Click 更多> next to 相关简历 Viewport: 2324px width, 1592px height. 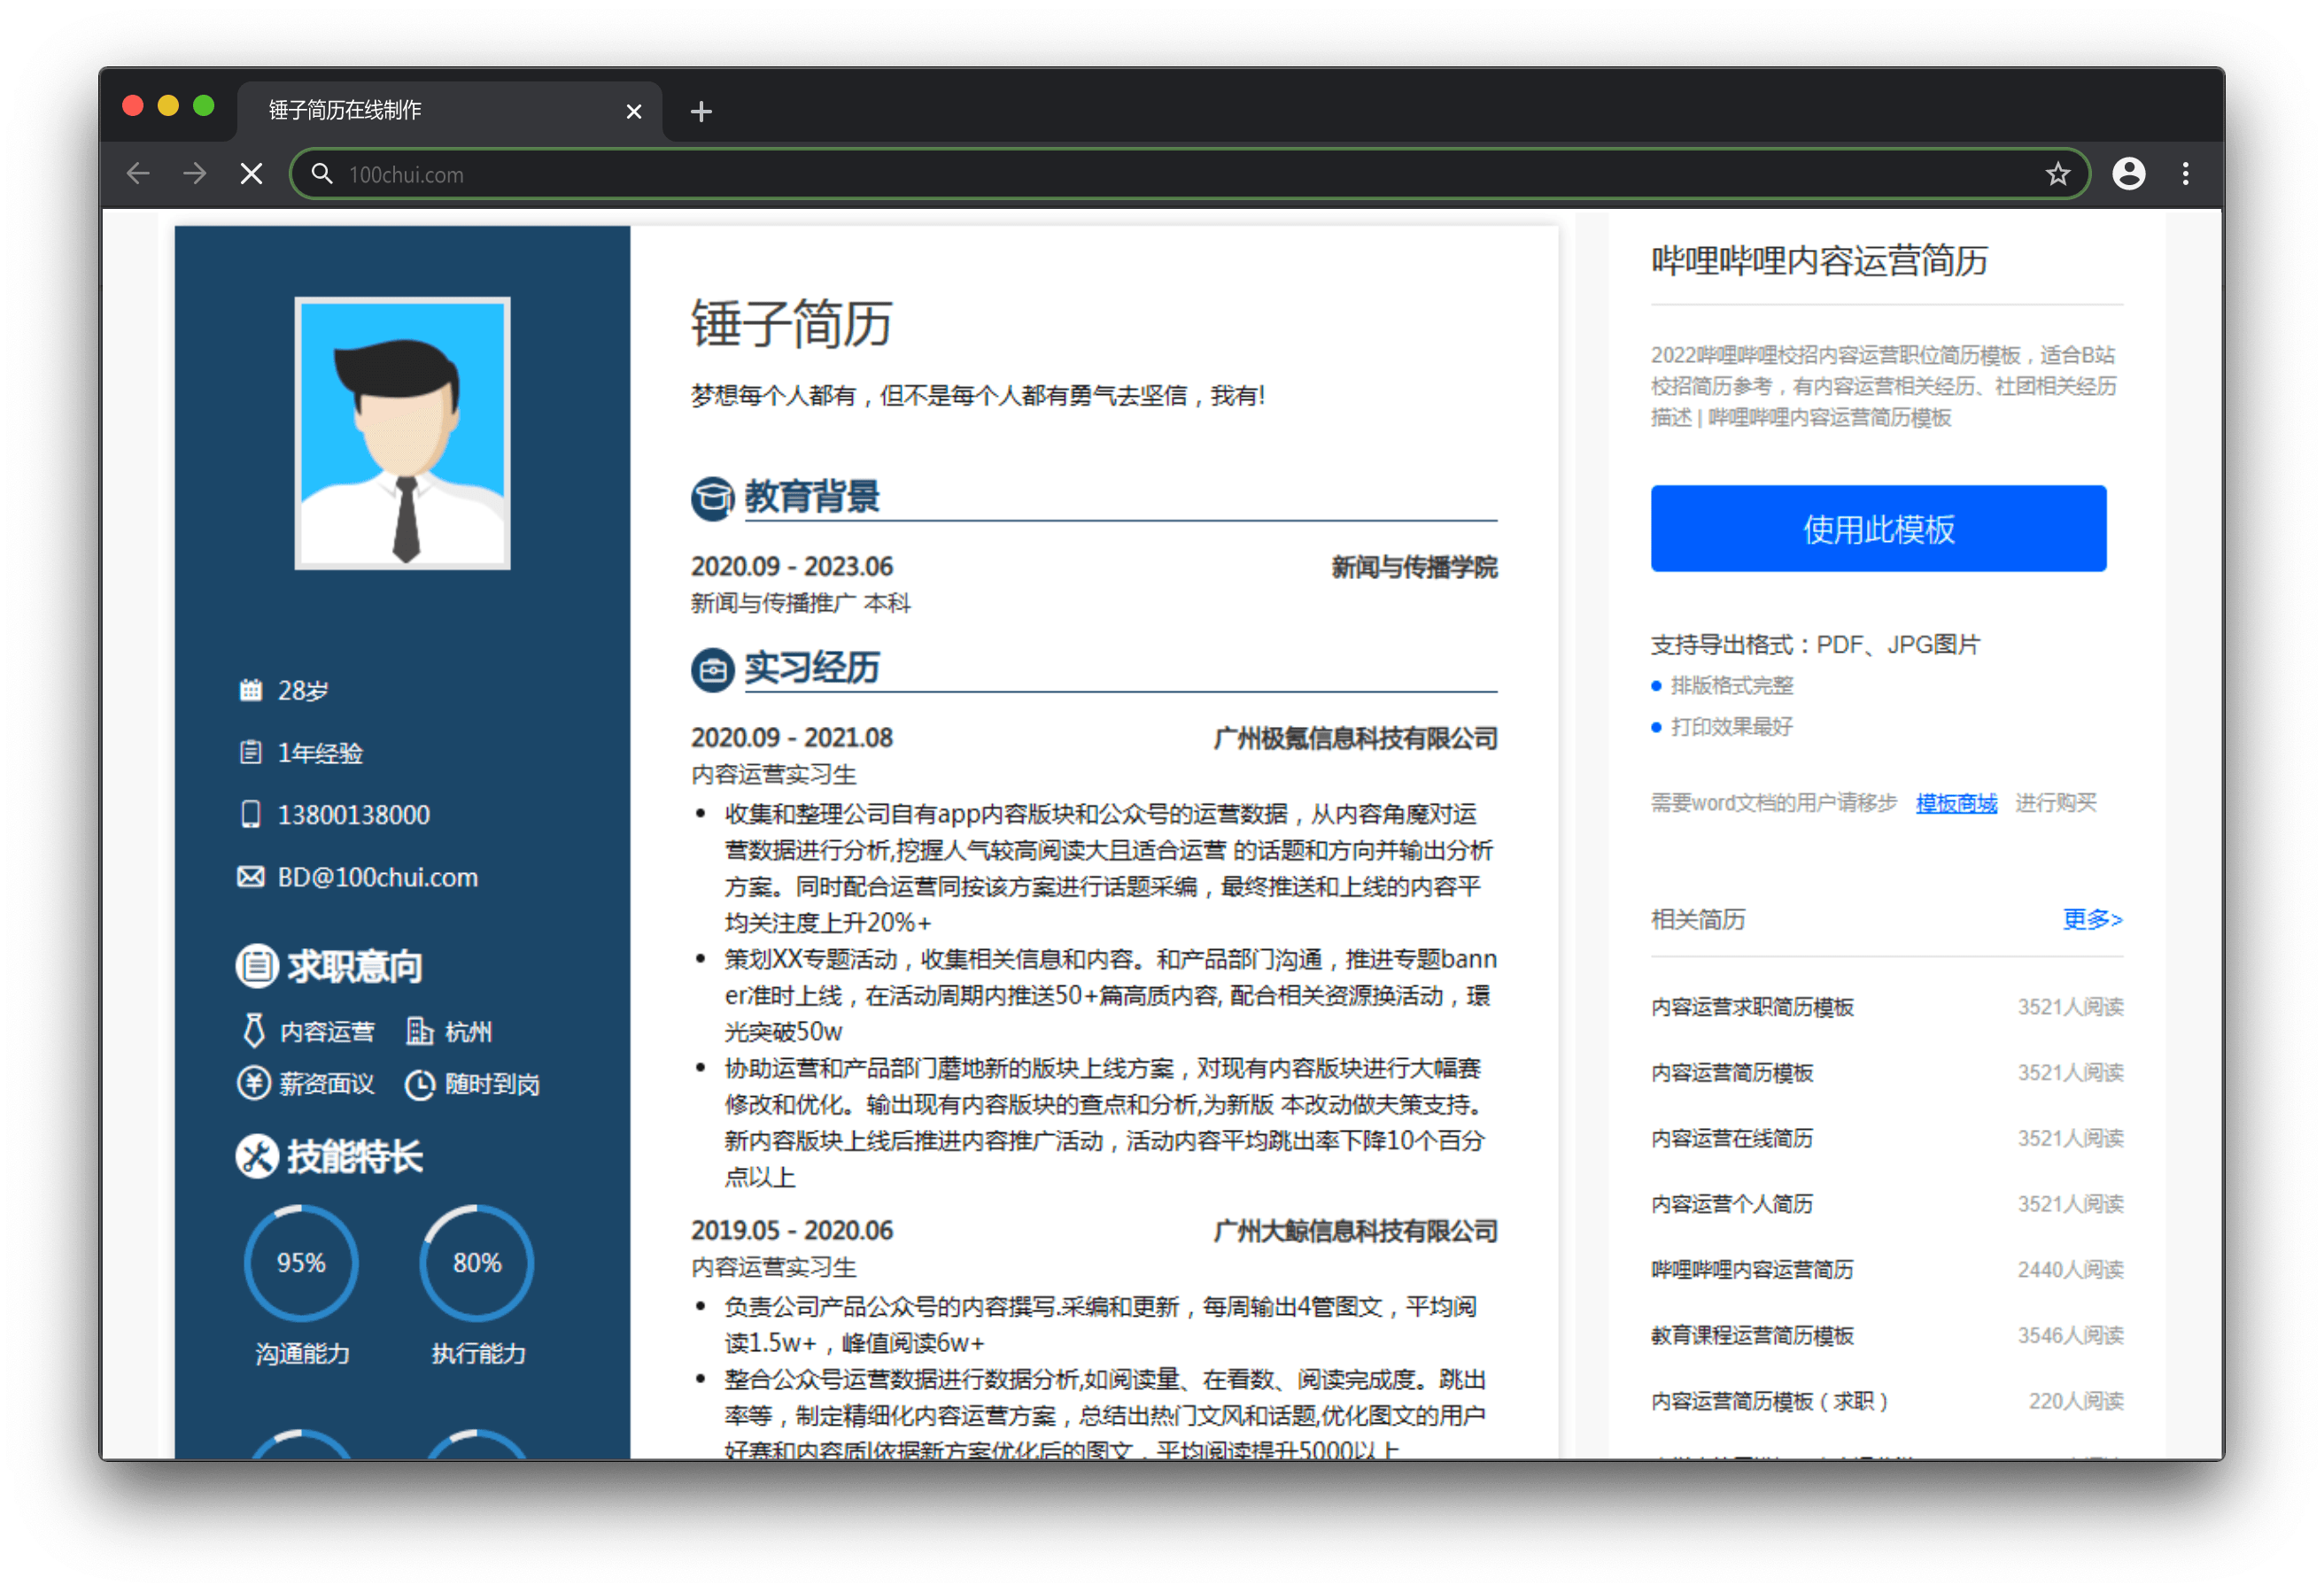tap(2092, 918)
